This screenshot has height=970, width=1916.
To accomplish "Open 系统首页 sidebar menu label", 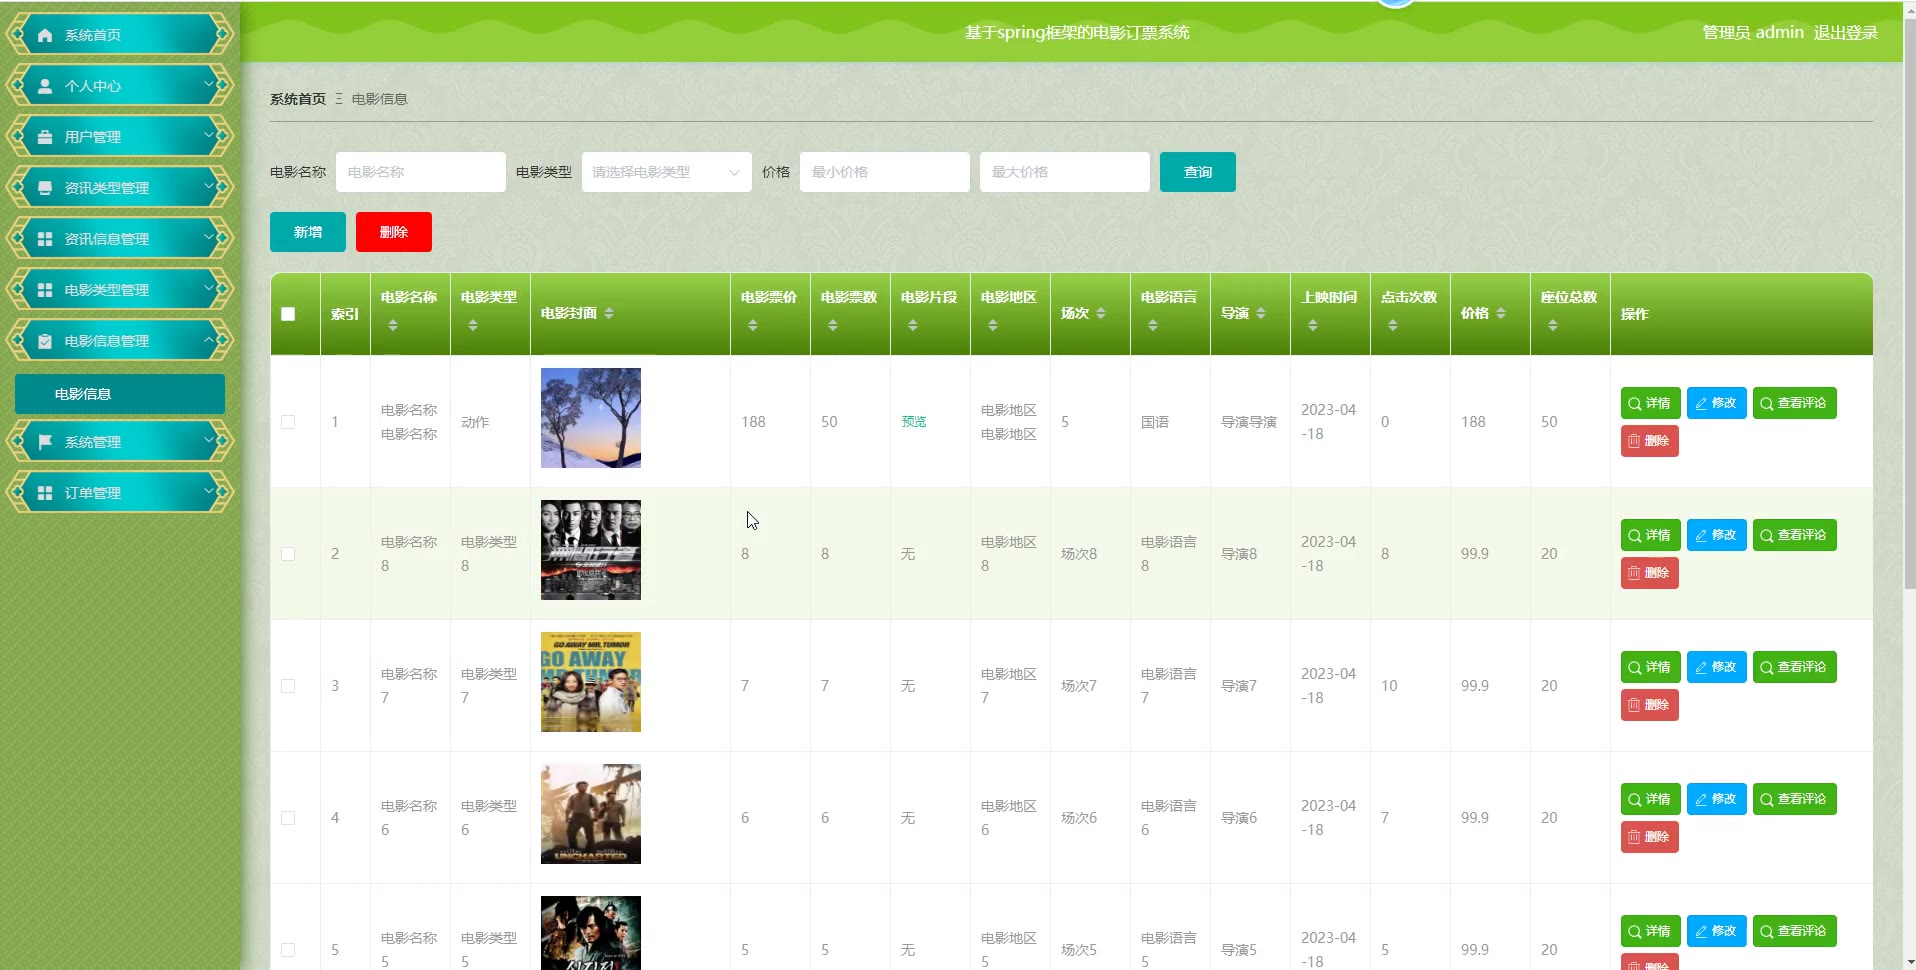I will coord(93,35).
